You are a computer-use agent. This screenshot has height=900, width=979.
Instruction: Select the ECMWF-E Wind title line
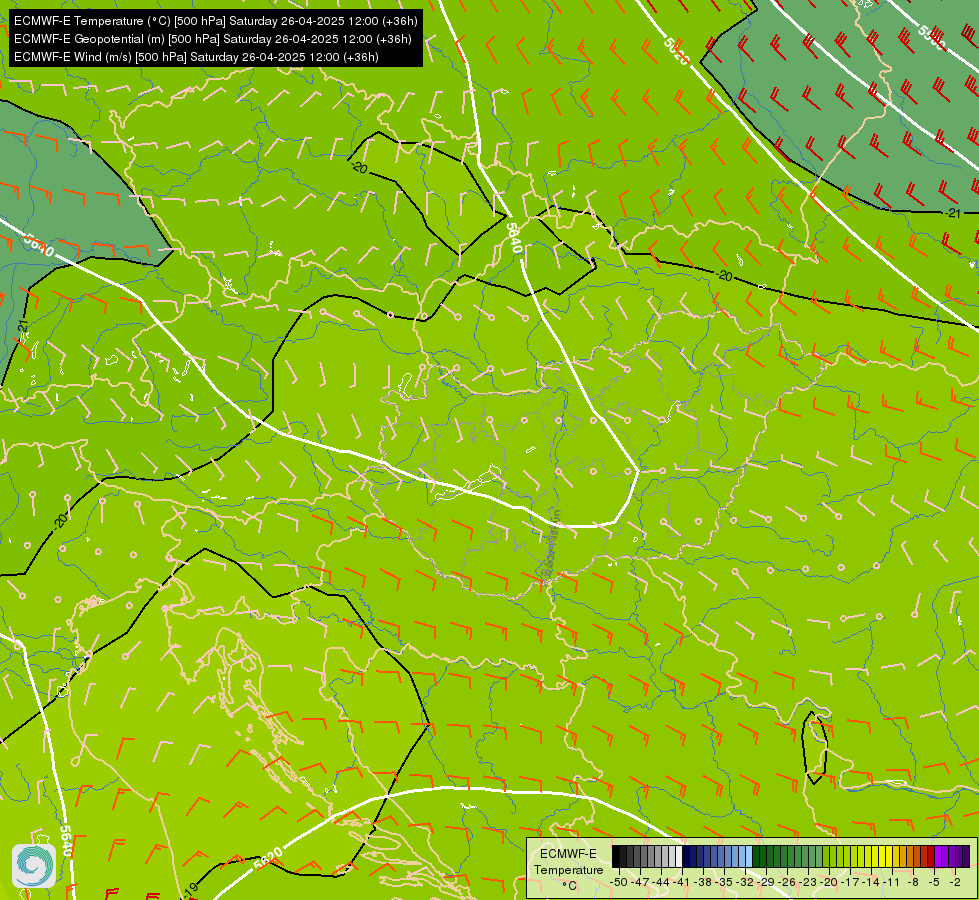(196, 57)
